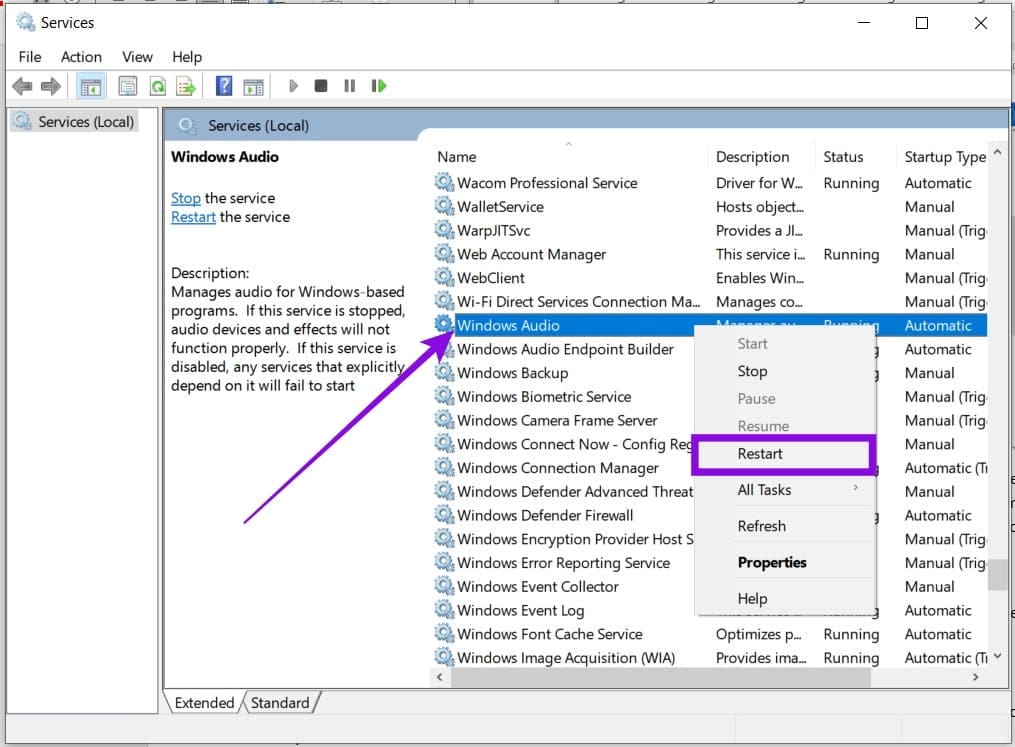The image size is (1015, 747).
Task: Click the horizontal scrollbar left arrow
Action: point(440,677)
